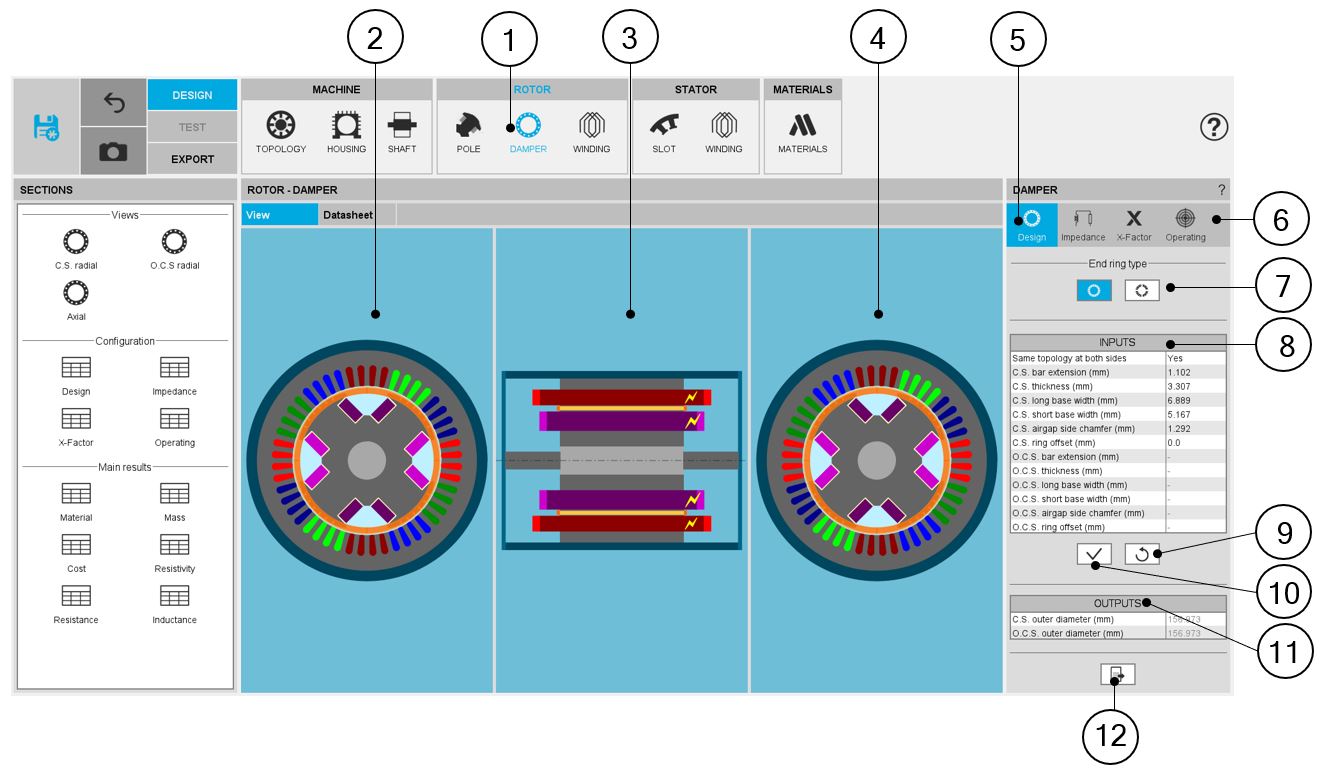
Task: Select the first end ring type
Action: tap(1094, 290)
